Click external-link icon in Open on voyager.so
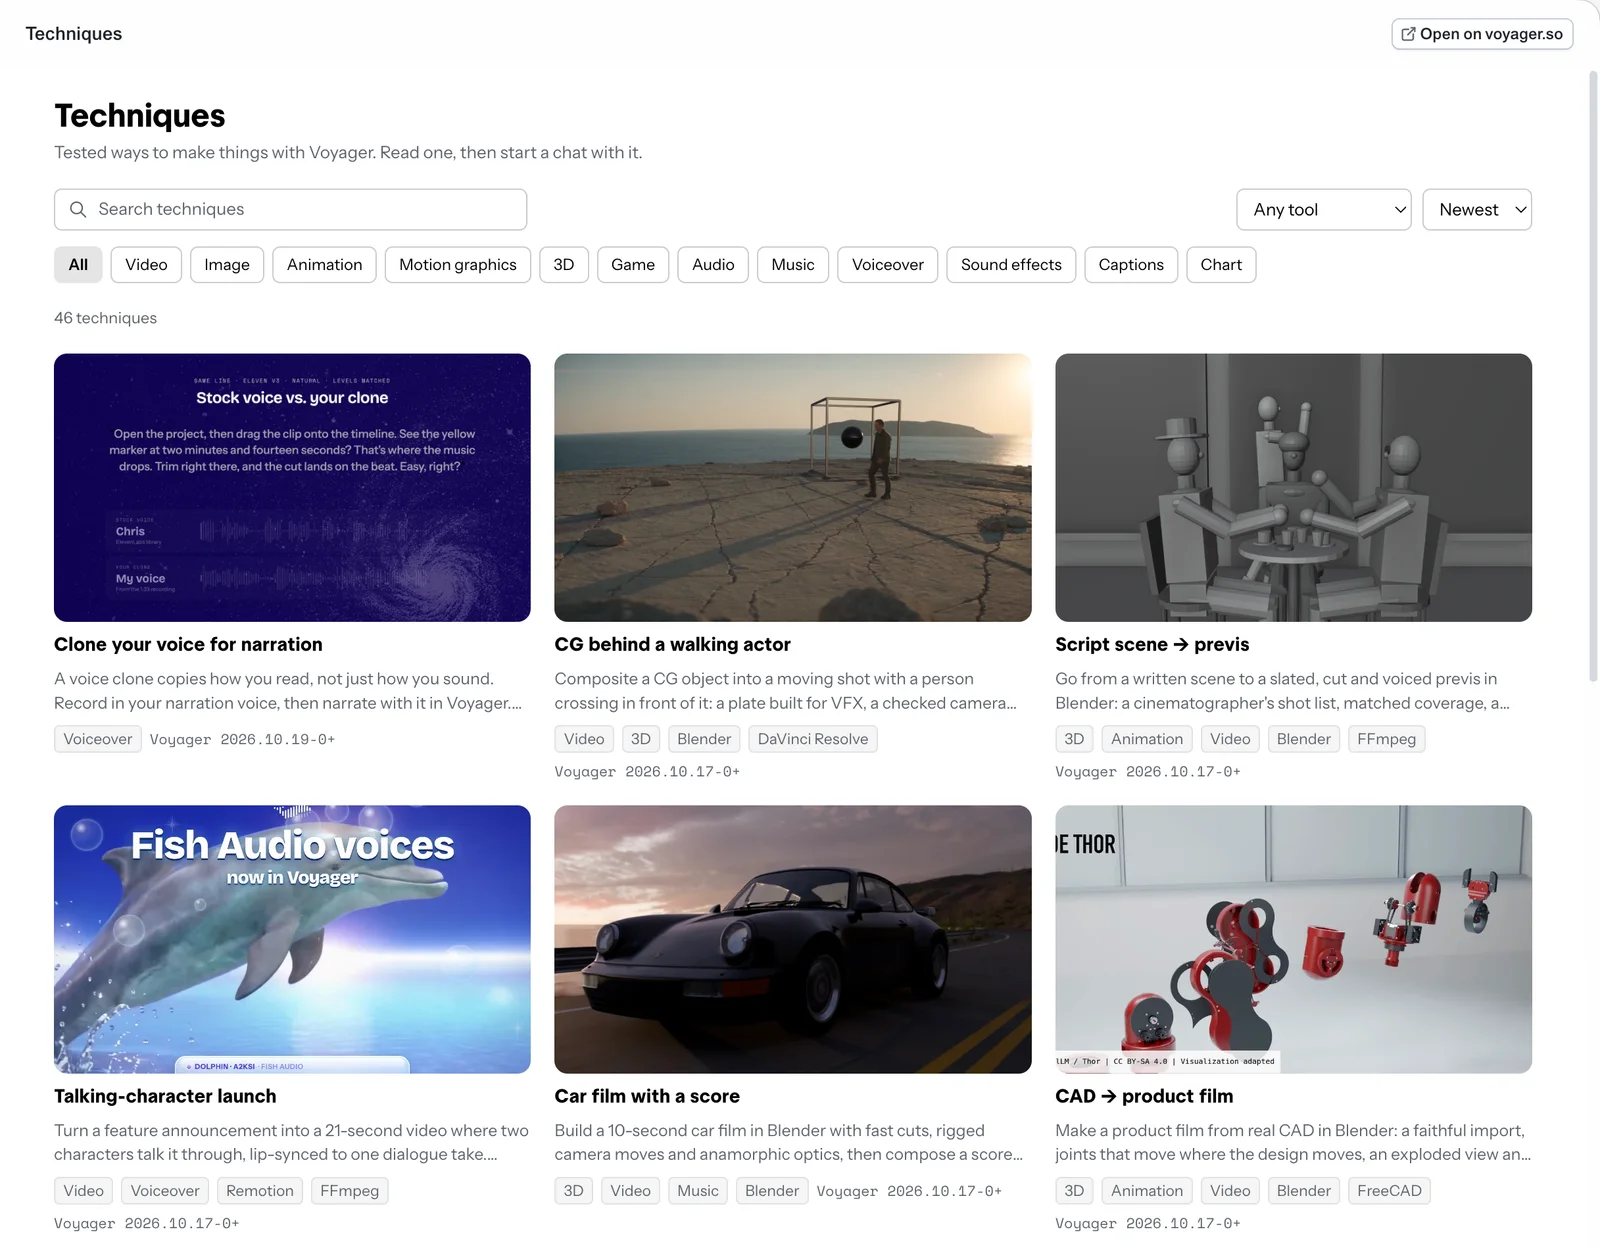This screenshot has height=1249, width=1600. point(1408,34)
